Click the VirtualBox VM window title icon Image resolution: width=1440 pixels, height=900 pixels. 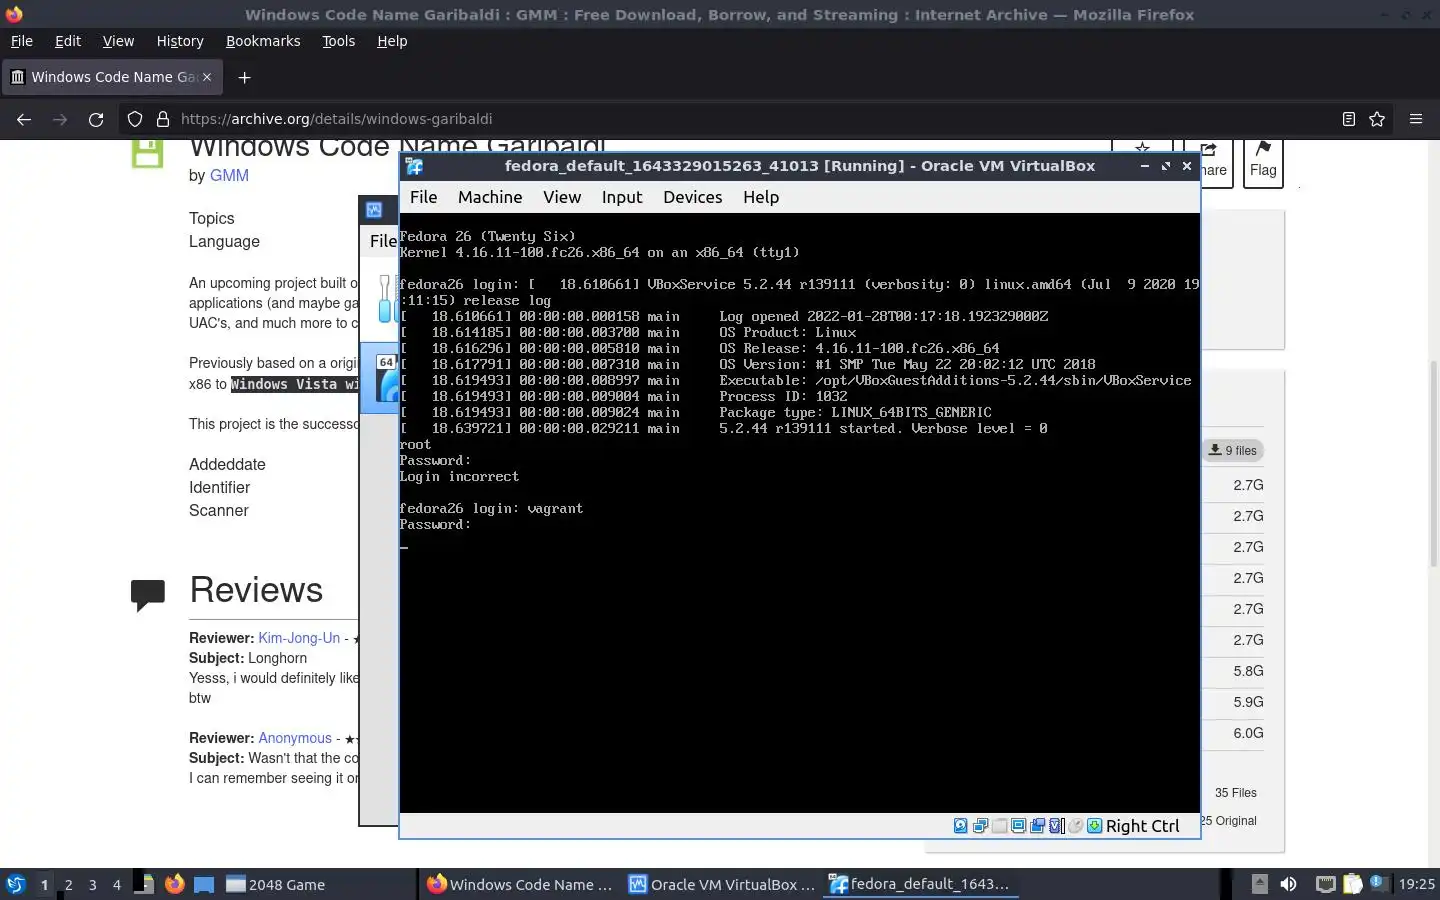(414, 166)
